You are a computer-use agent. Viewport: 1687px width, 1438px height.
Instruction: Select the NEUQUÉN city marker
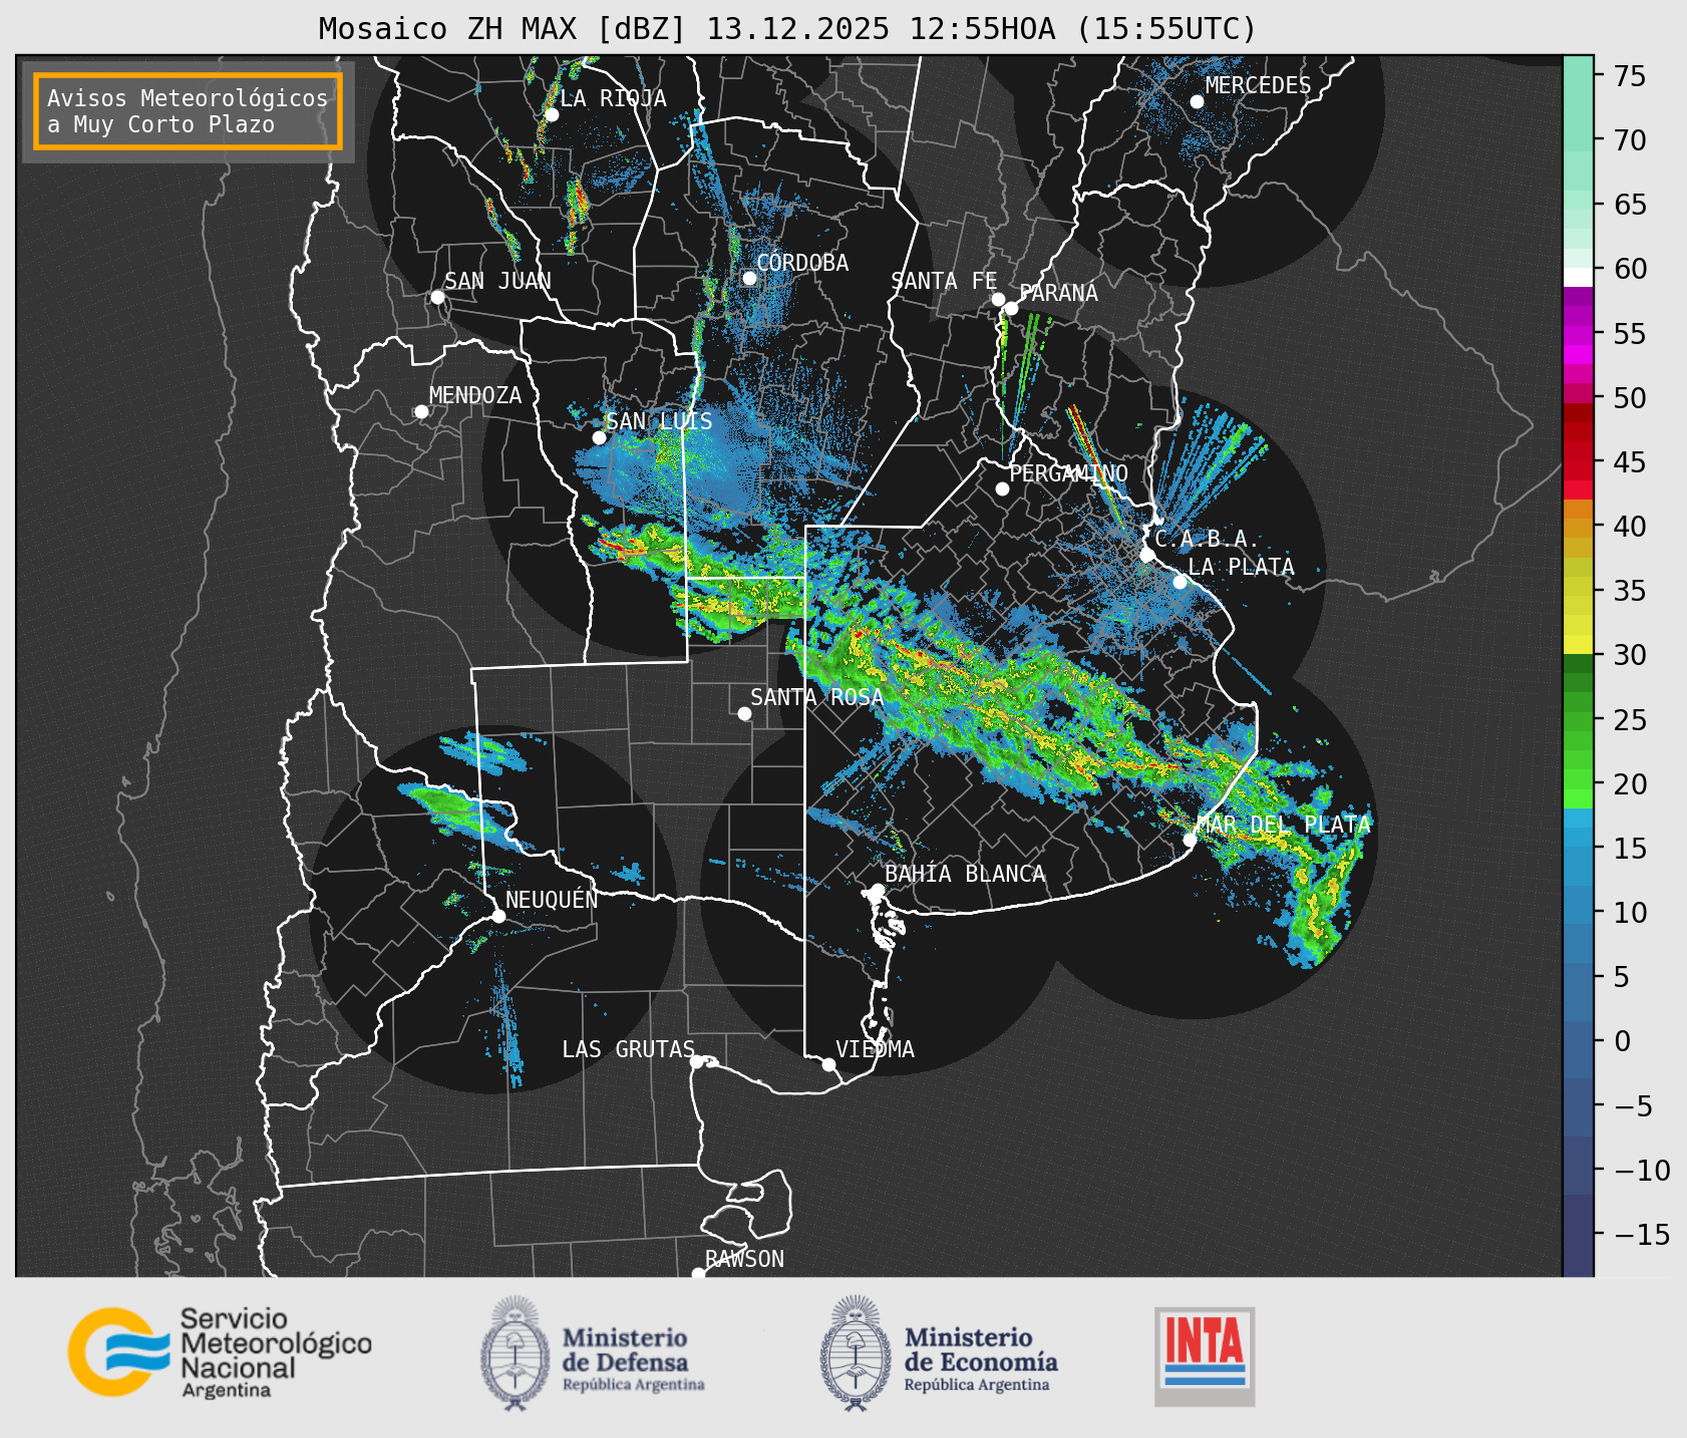pos(499,916)
